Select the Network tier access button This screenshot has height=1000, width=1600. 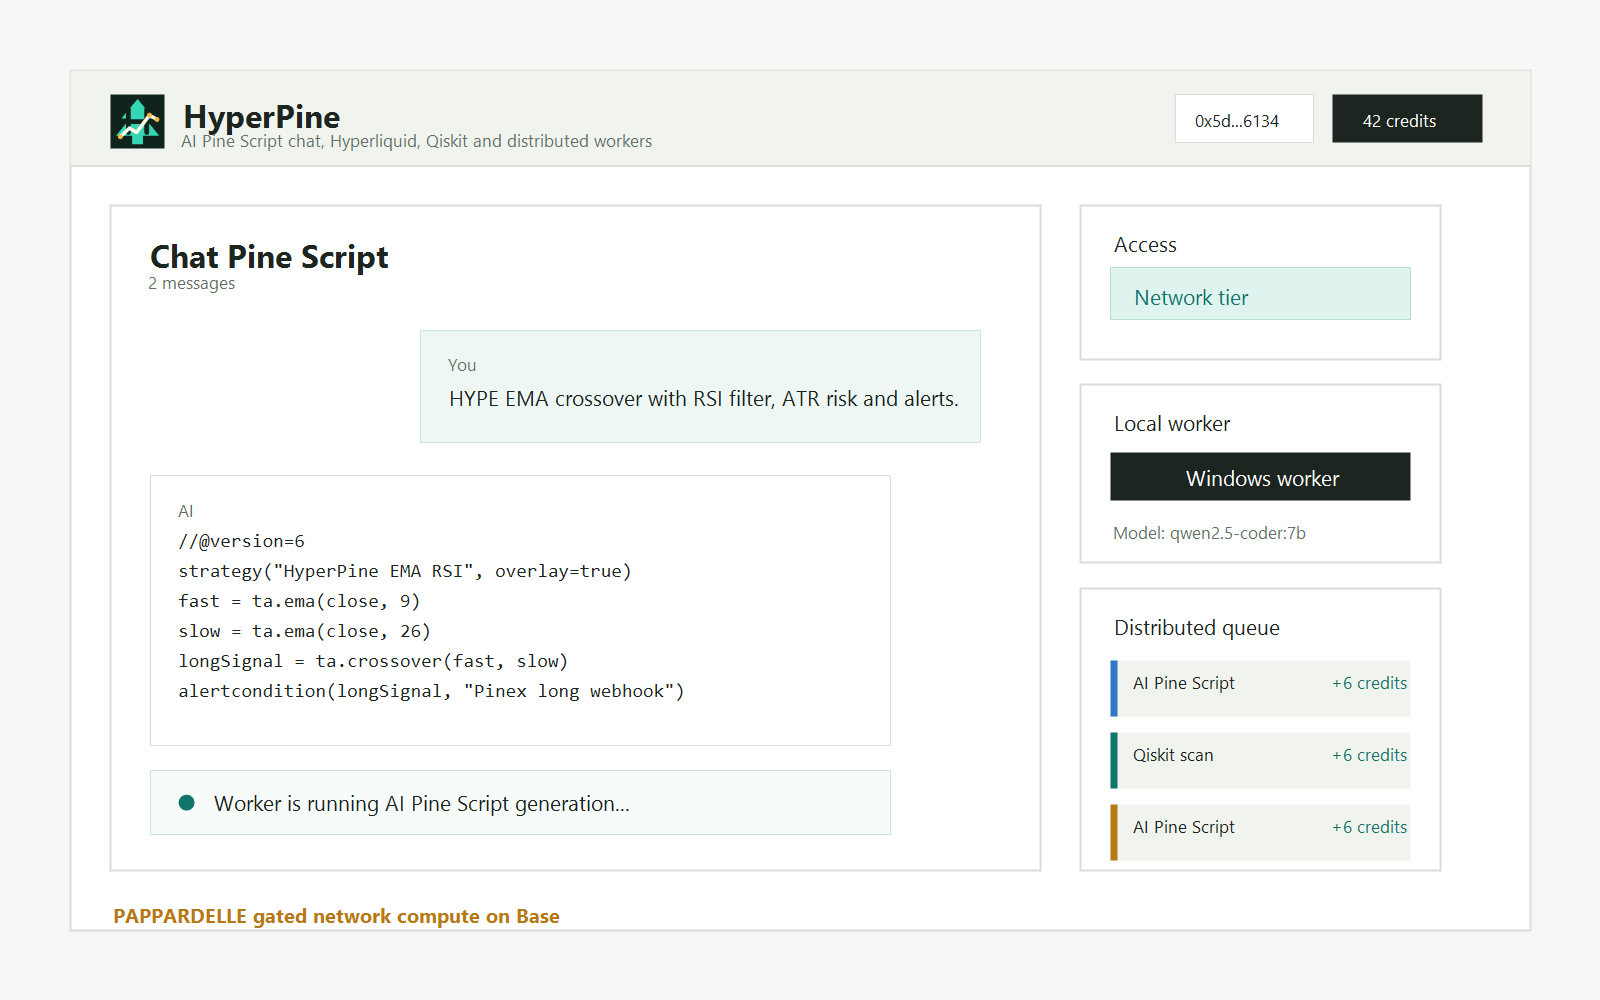coord(1260,294)
